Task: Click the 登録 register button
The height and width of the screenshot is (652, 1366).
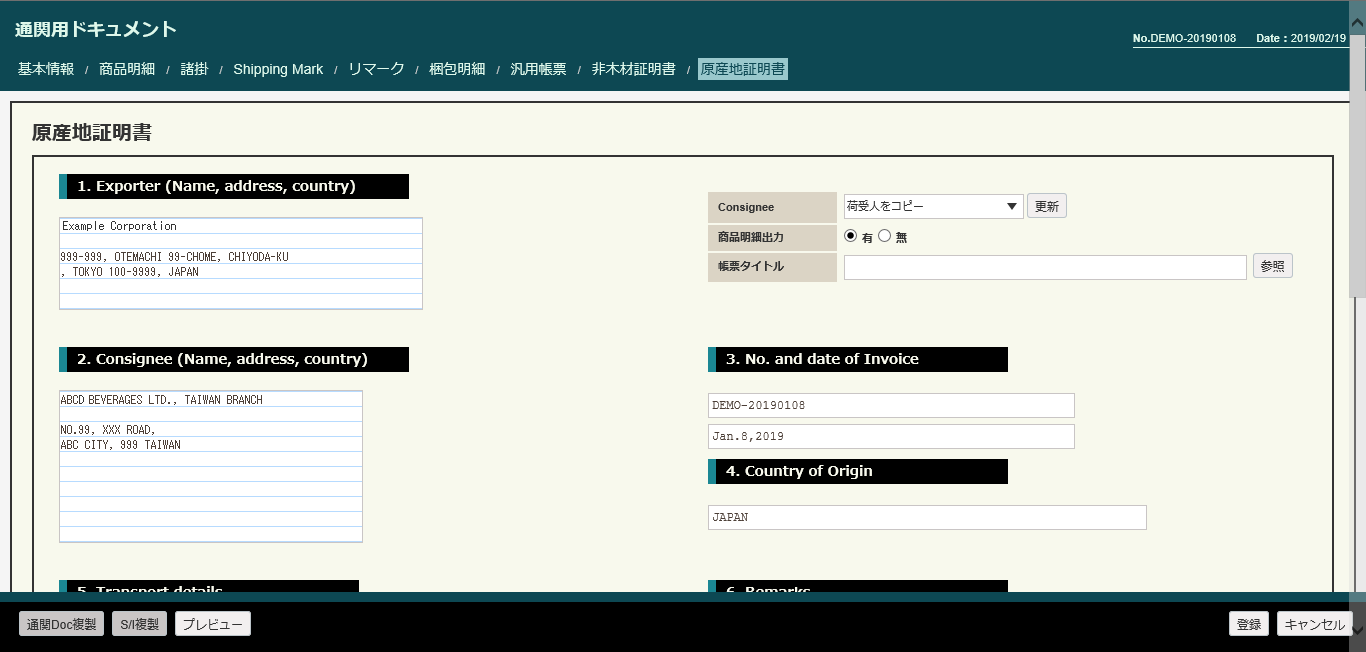Action: pos(1248,624)
